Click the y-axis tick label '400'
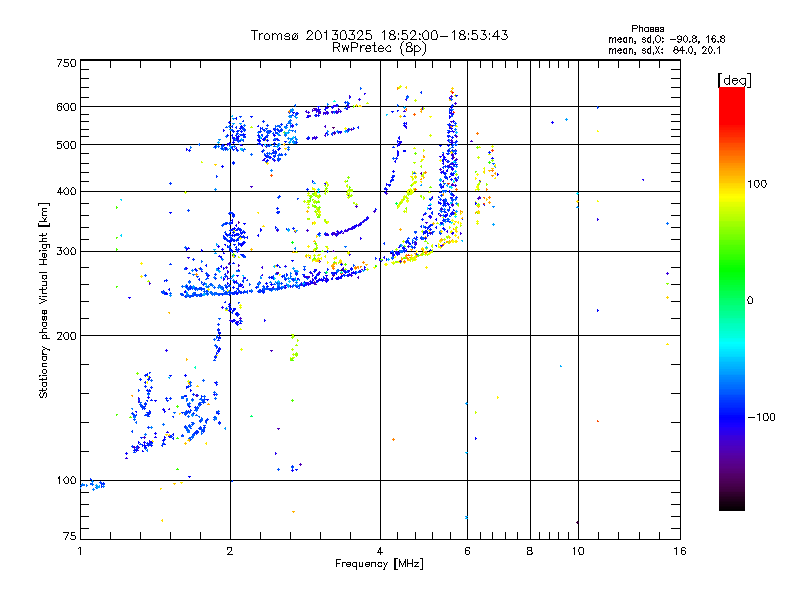The image size is (800, 600). pos(66,192)
